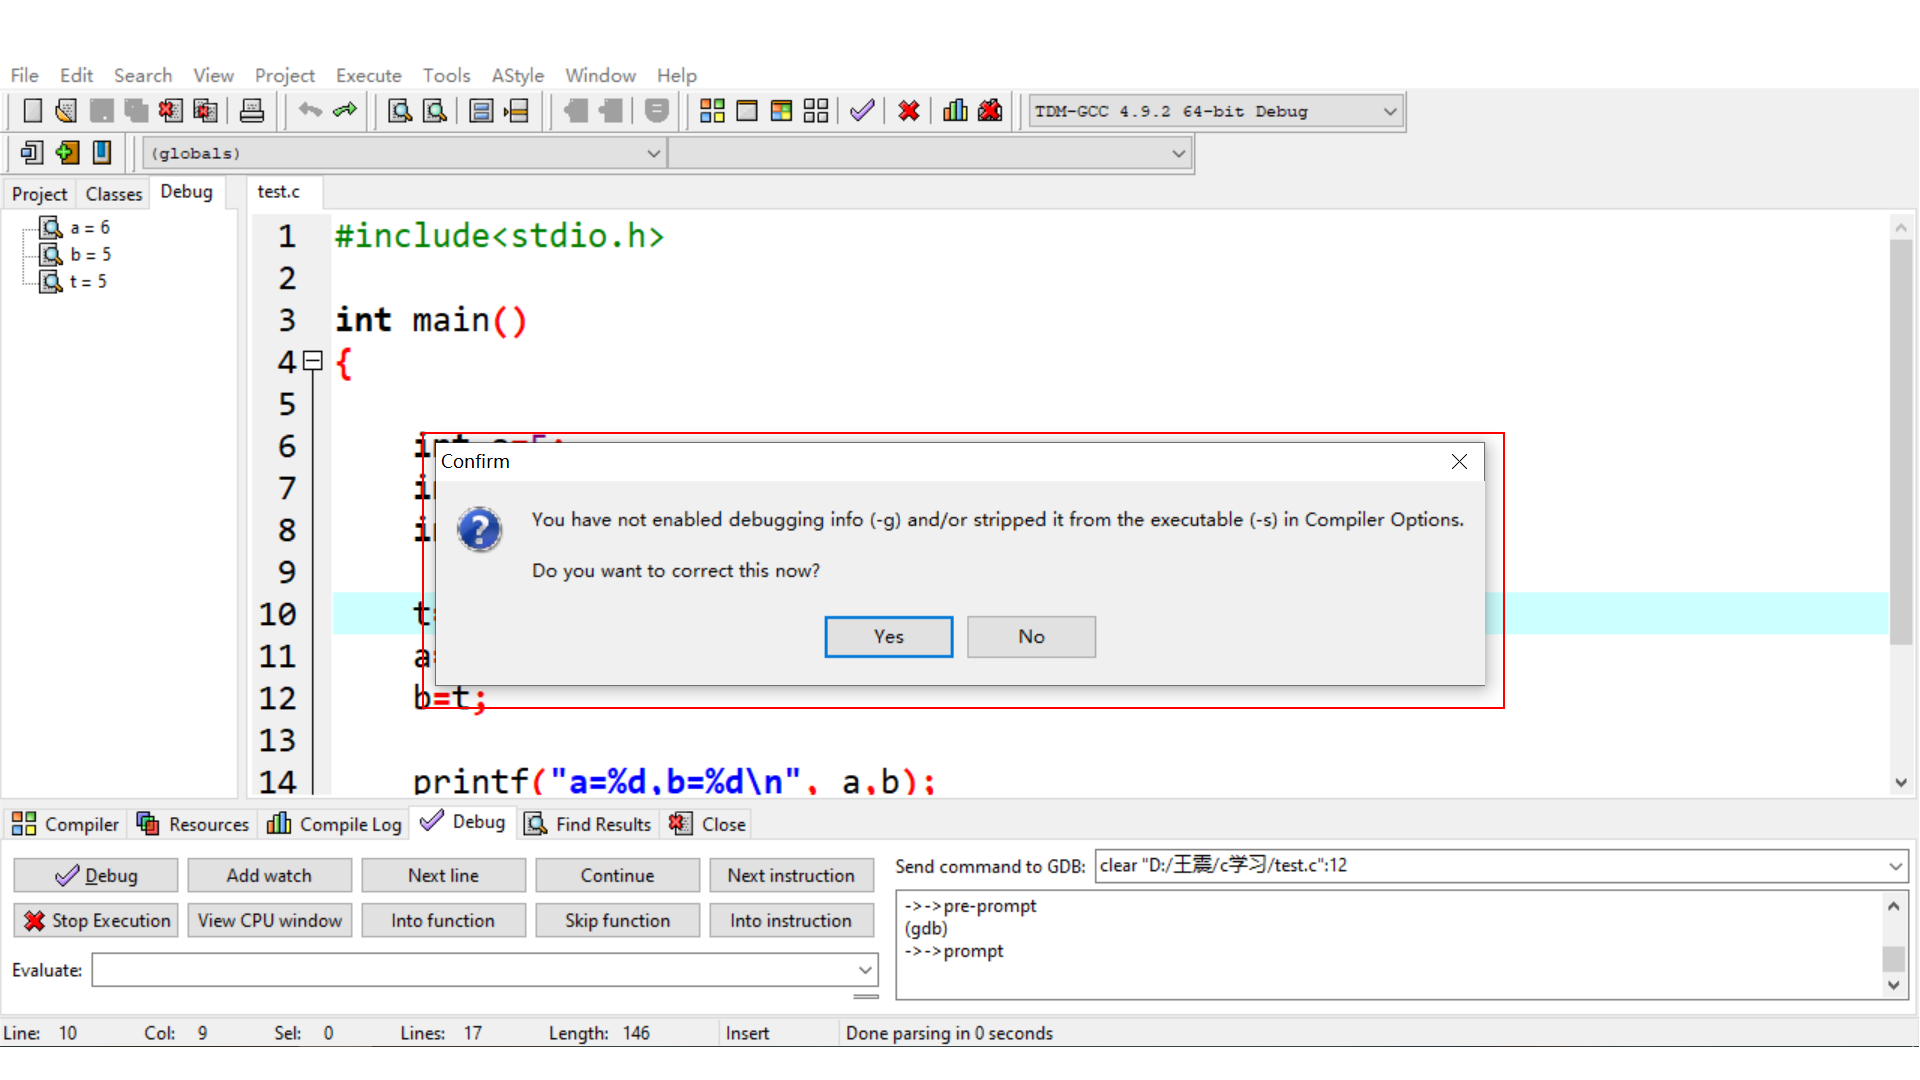This screenshot has width=1920, height=1080.
Task: Click the bar chart Profile analysis icon
Action: click(x=955, y=111)
